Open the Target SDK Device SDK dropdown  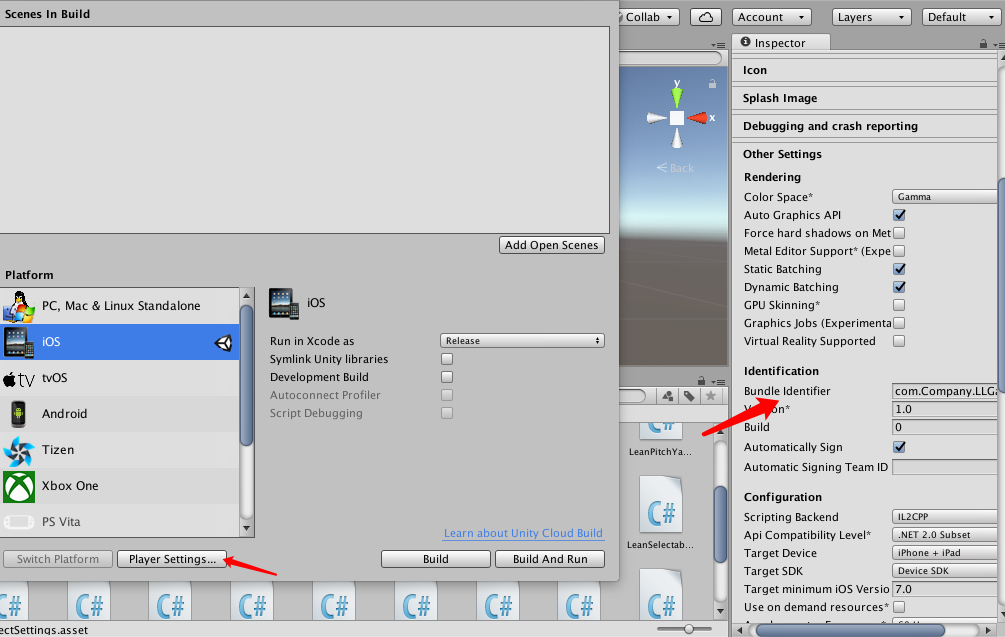pyautogui.click(x=945, y=571)
